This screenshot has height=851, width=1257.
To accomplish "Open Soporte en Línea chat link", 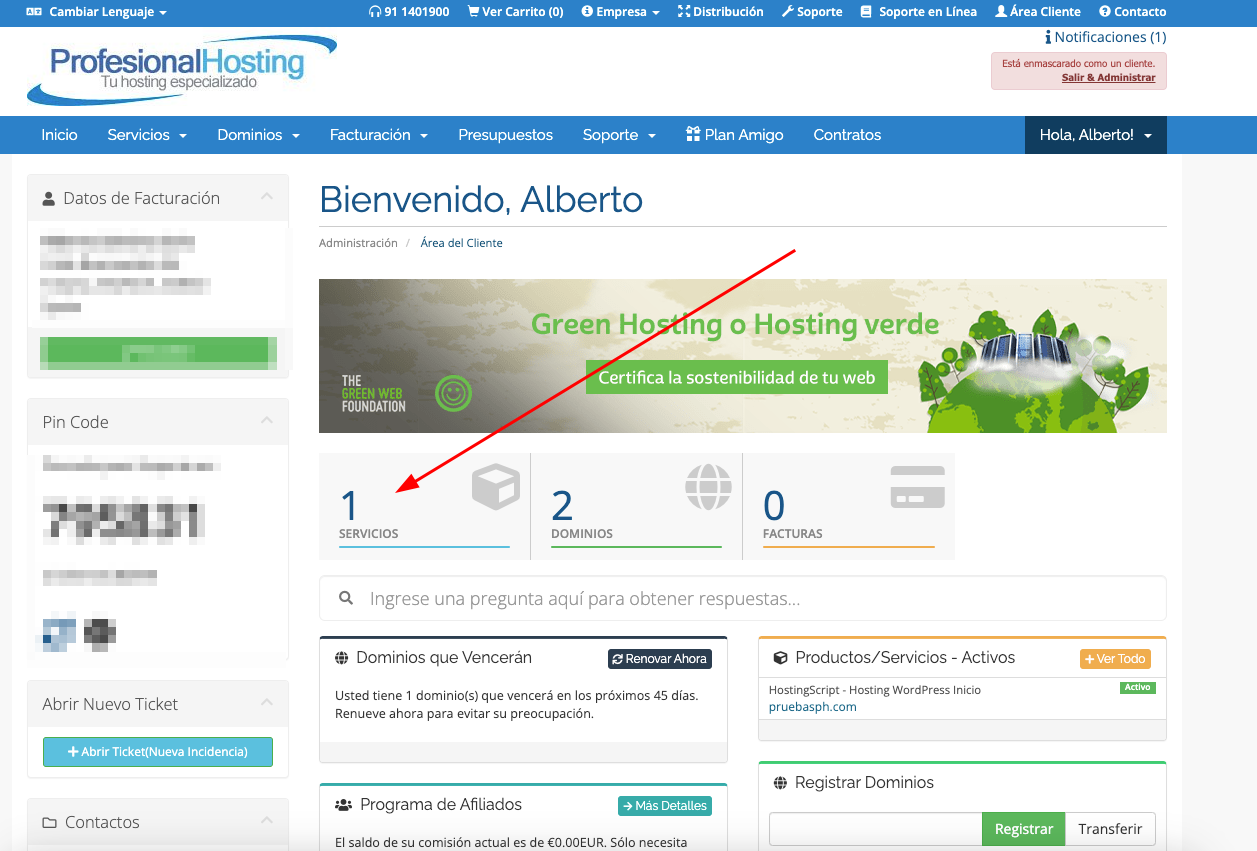I will (x=918, y=12).
